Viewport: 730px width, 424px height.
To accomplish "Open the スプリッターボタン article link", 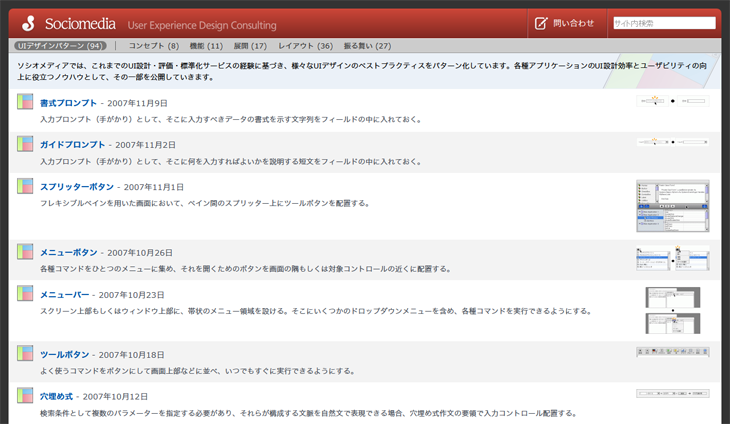I will coord(76,187).
